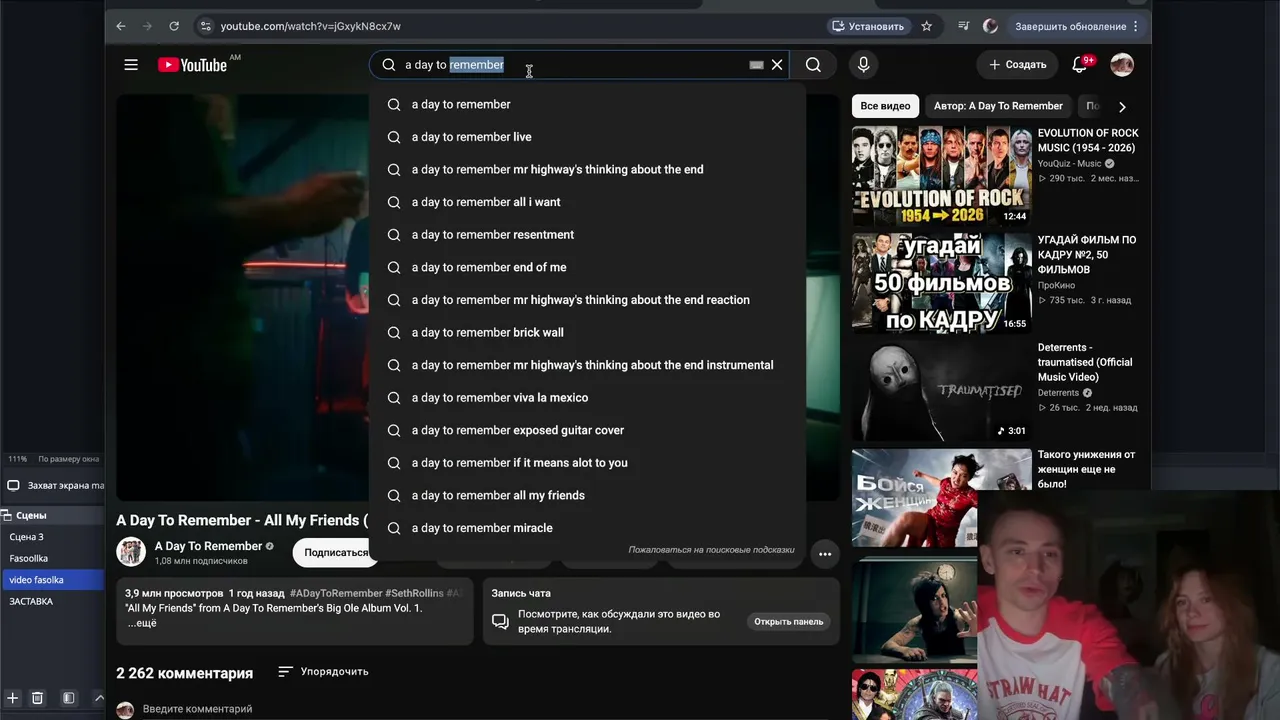Reload the browser page
The width and height of the screenshot is (1280, 720).
174,26
